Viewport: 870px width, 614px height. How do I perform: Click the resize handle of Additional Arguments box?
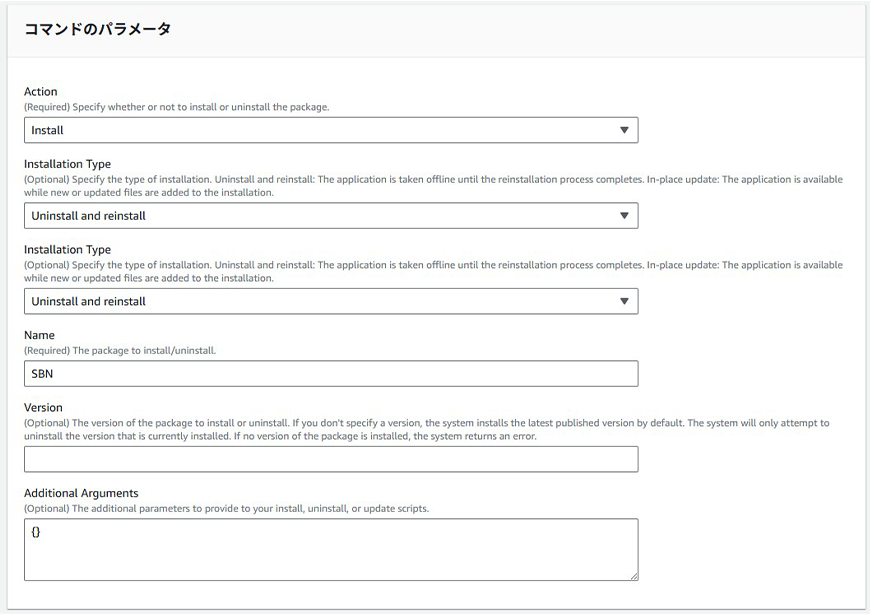[x=633, y=576]
